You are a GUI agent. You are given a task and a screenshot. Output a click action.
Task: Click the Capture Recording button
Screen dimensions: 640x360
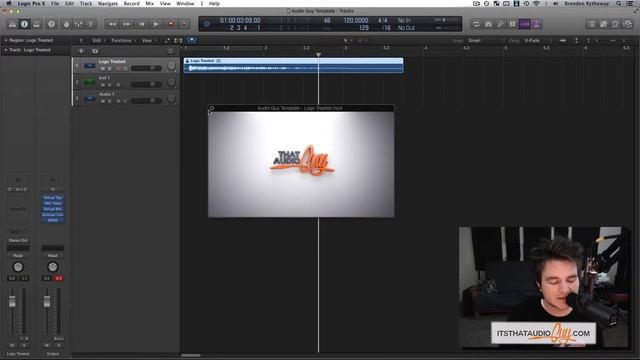[184, 24]
